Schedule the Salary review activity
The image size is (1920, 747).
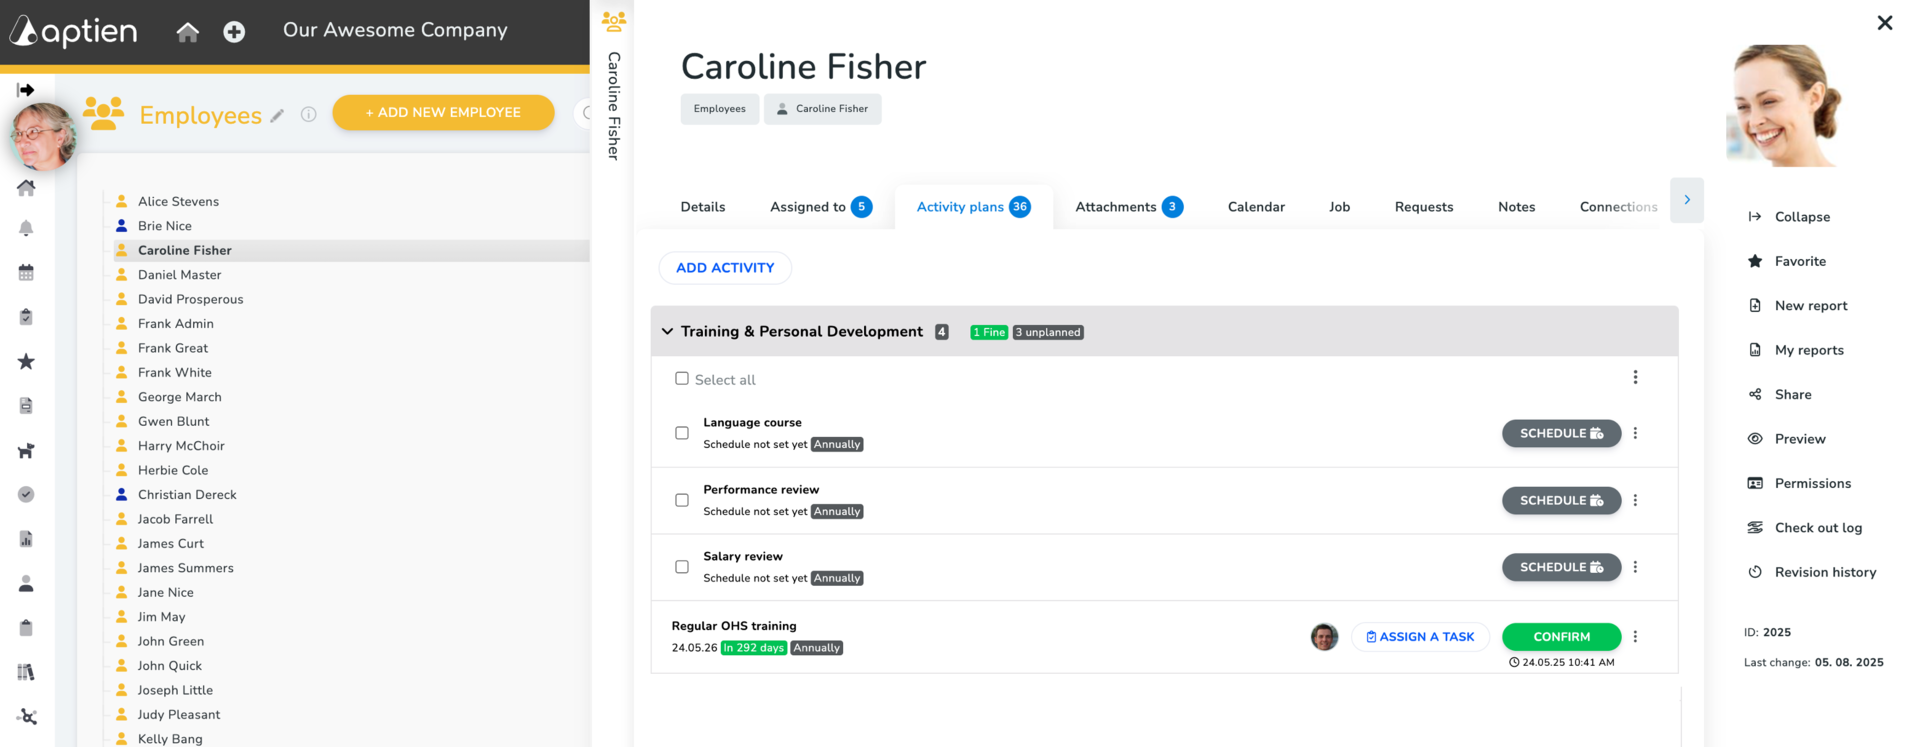click(1561, 567)
